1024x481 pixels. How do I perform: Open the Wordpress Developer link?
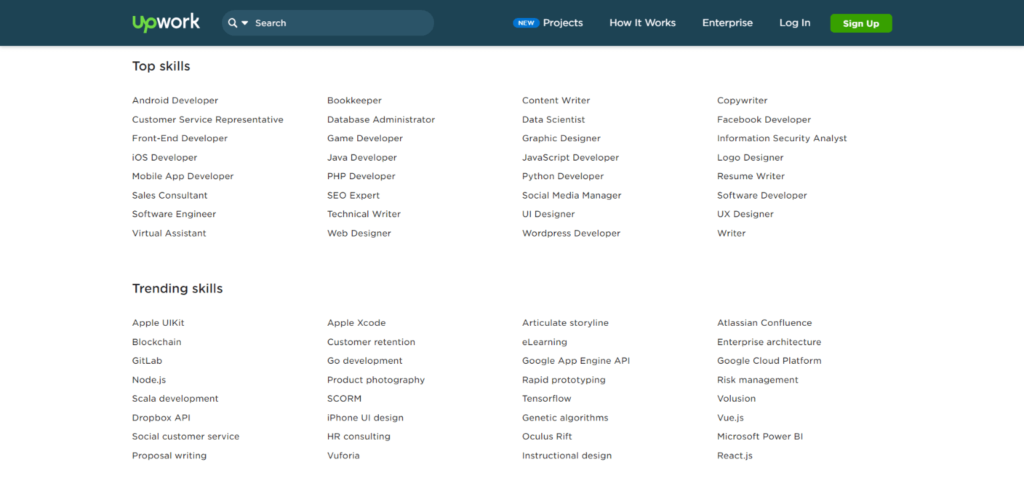(571, 233)
